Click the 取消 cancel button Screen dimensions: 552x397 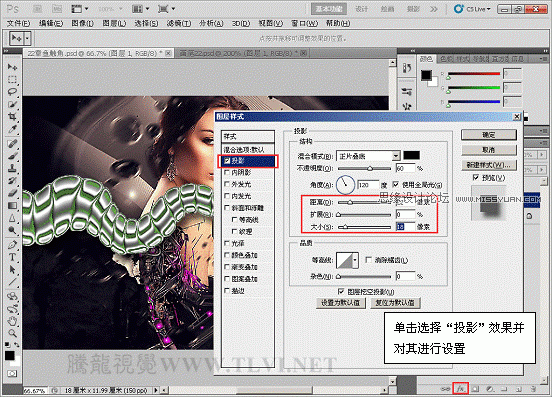pyautogui.click(x=489, y=150)
